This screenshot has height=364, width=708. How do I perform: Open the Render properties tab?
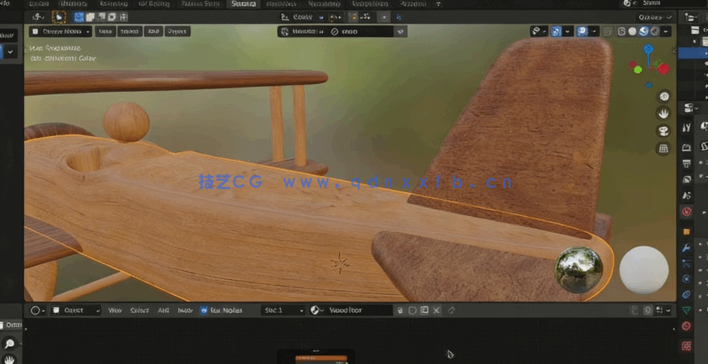pyautogui.click(x=686, y=147)
